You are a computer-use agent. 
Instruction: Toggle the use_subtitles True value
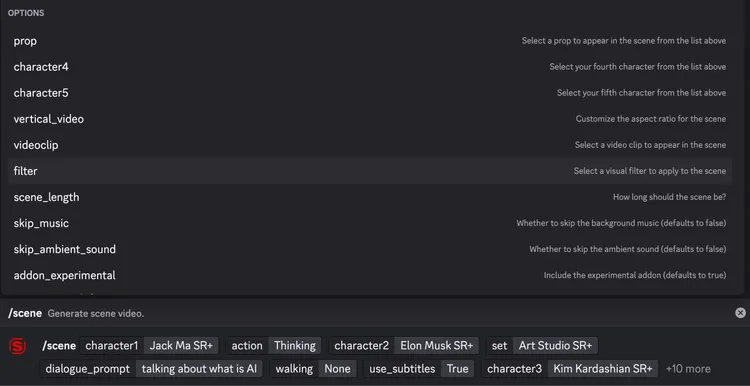click(457, 369)
